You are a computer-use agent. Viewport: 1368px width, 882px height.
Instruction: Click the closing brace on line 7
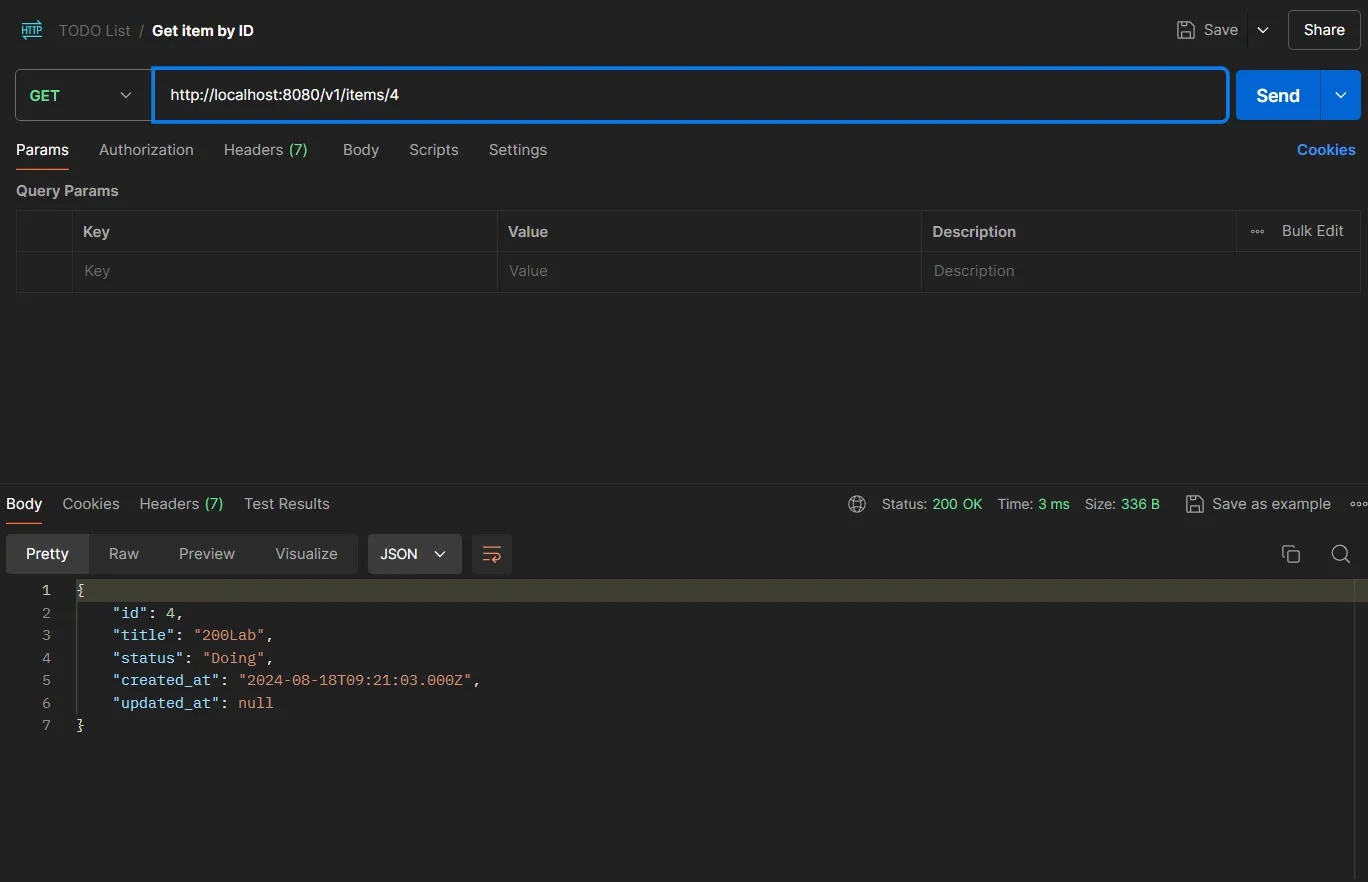point(80,725)
